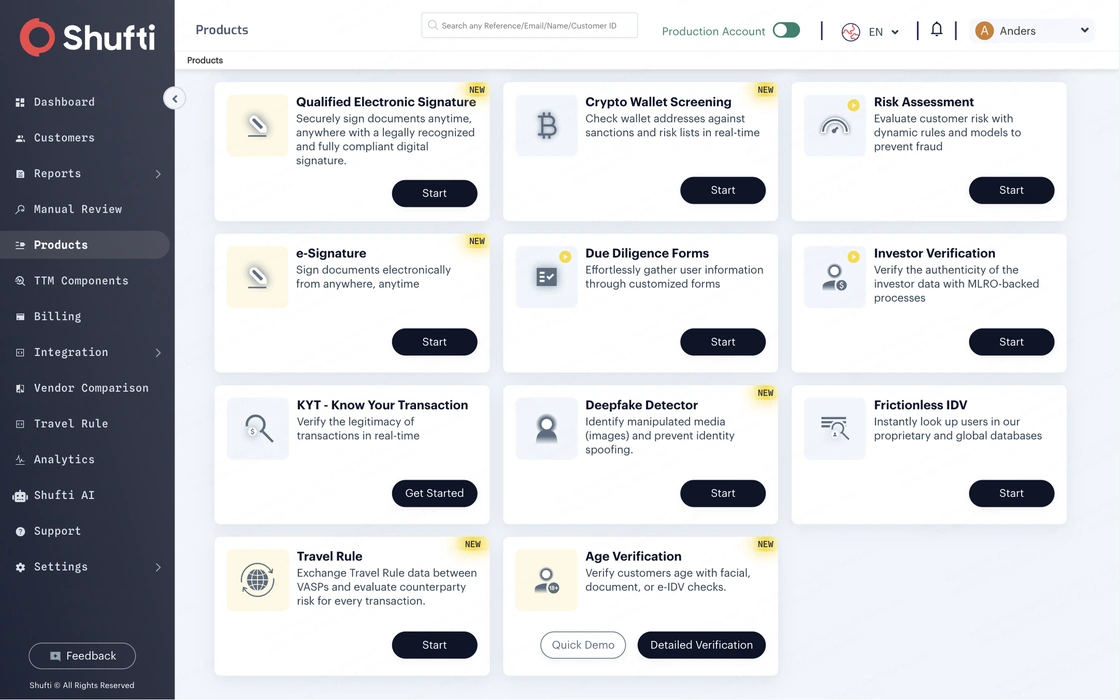Click the Frictionless IDV search-list icon
Screen dimensions: 1120x700
(835, 429)
